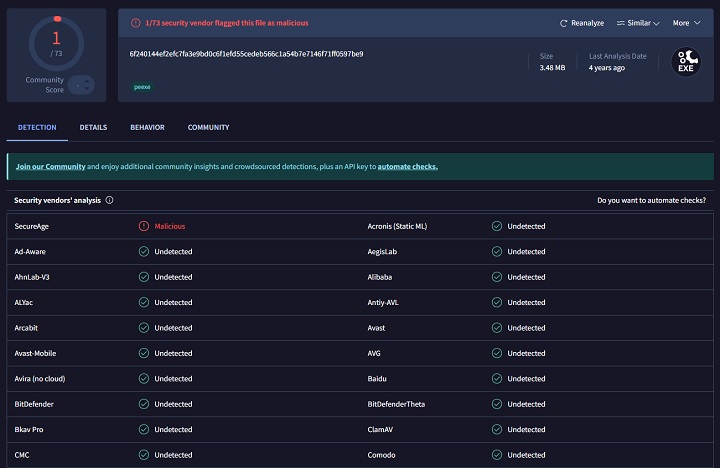
Task: Open the Behavior tab
Action: [x=147, y=128]
